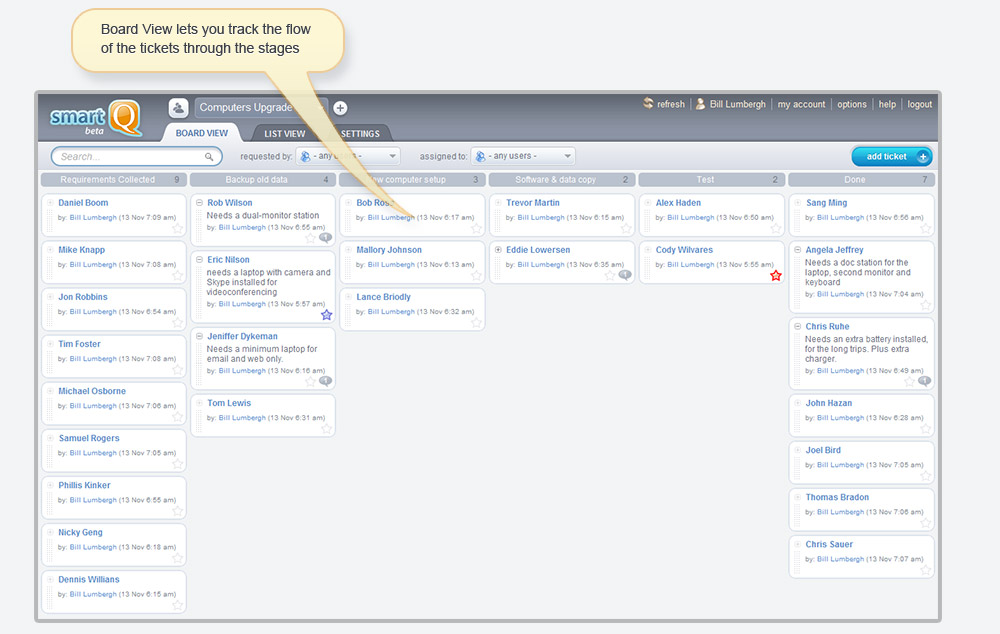Expand the Eddie Lowersen ticket
Viewport: 1000px width, 634px height.
[498, 250]
